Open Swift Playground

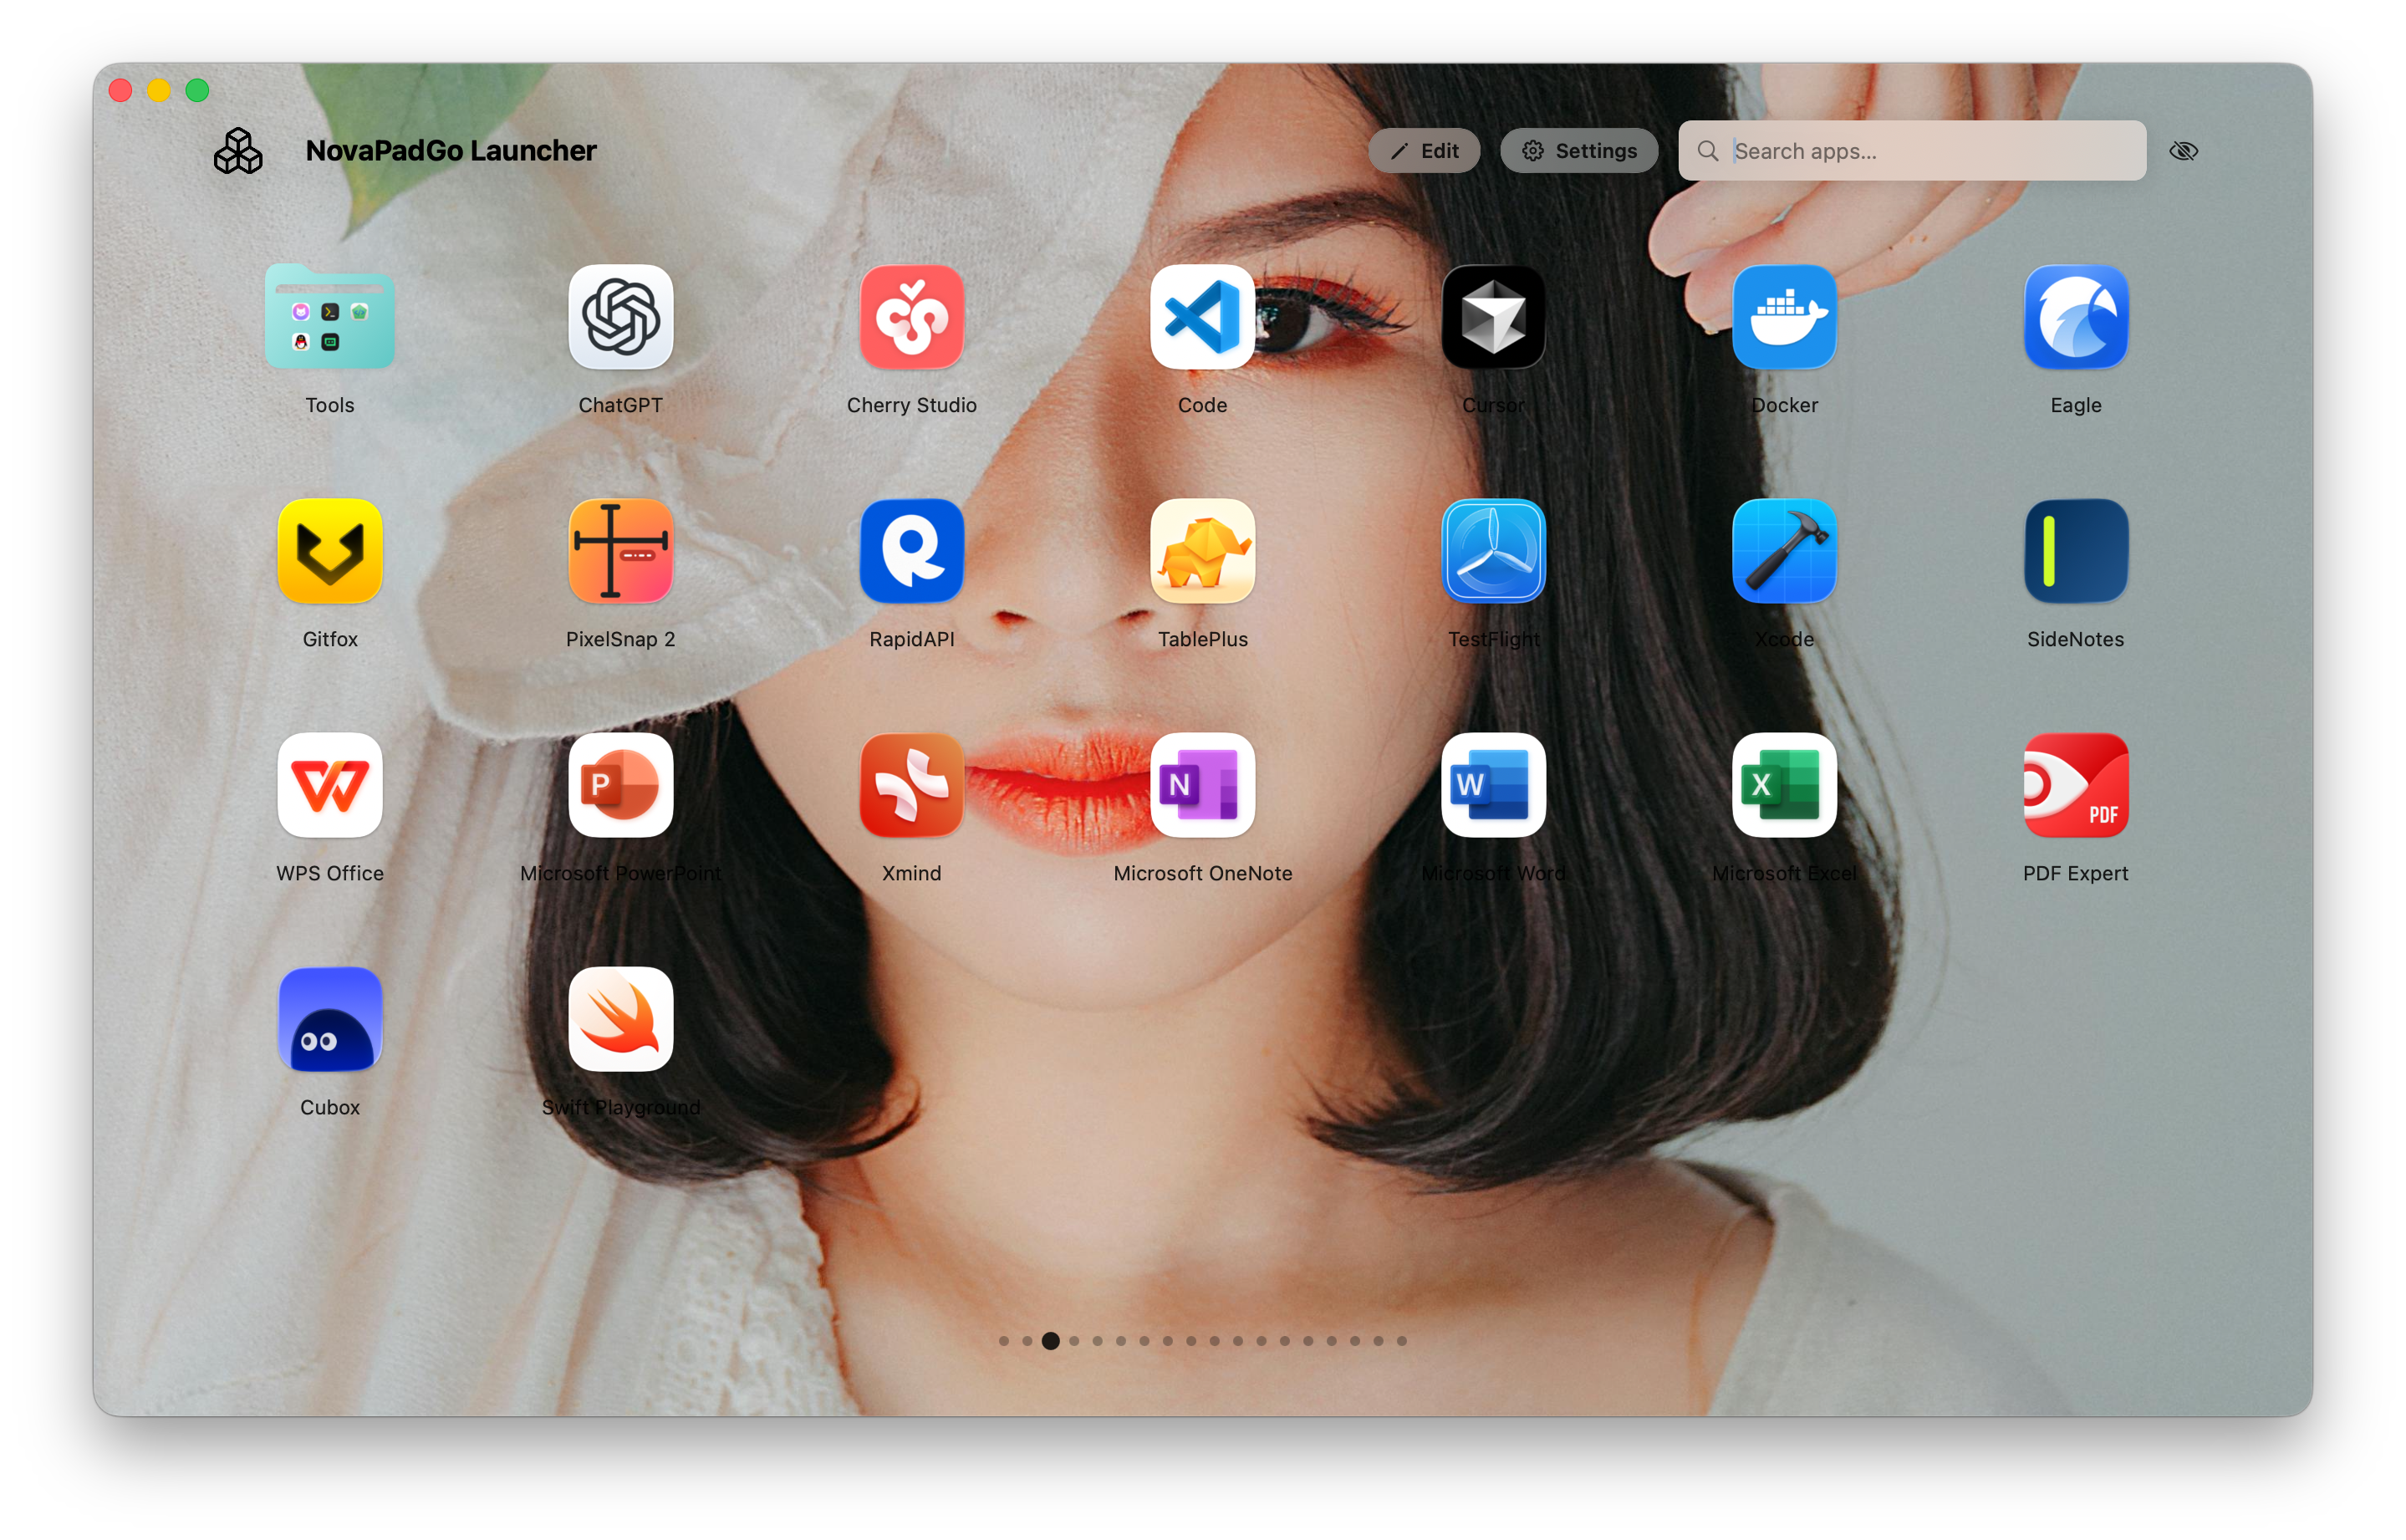(x=620, y=1020)
